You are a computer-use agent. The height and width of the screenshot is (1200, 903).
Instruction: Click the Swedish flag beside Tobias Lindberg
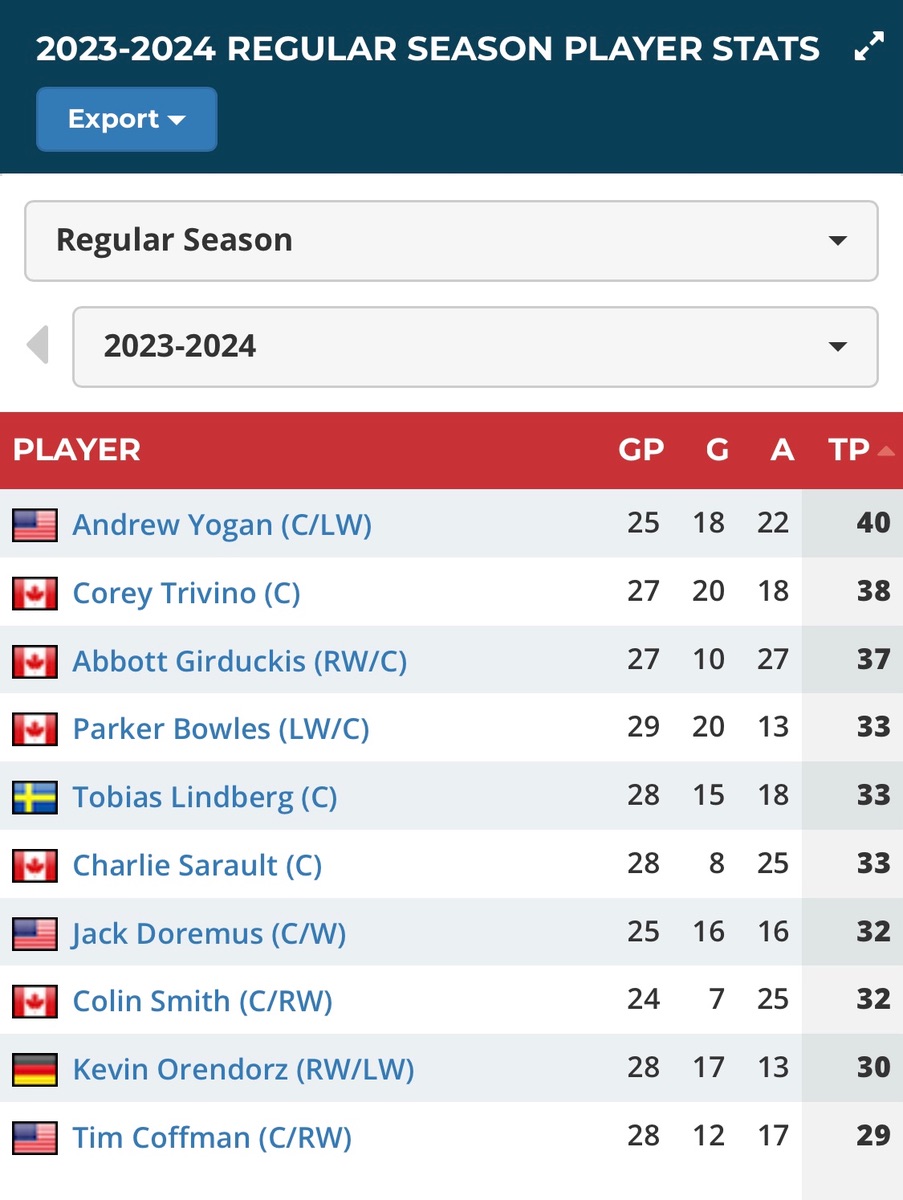(34, 797)
